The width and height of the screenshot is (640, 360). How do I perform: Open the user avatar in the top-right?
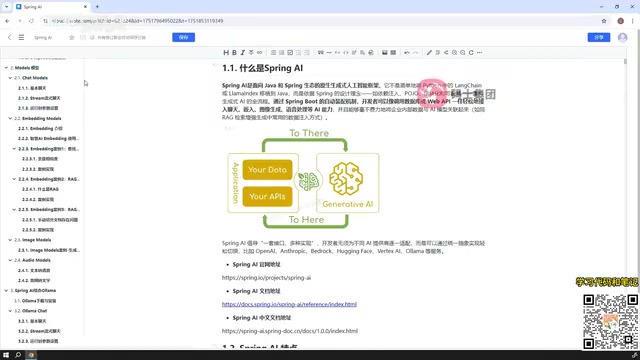622,38
